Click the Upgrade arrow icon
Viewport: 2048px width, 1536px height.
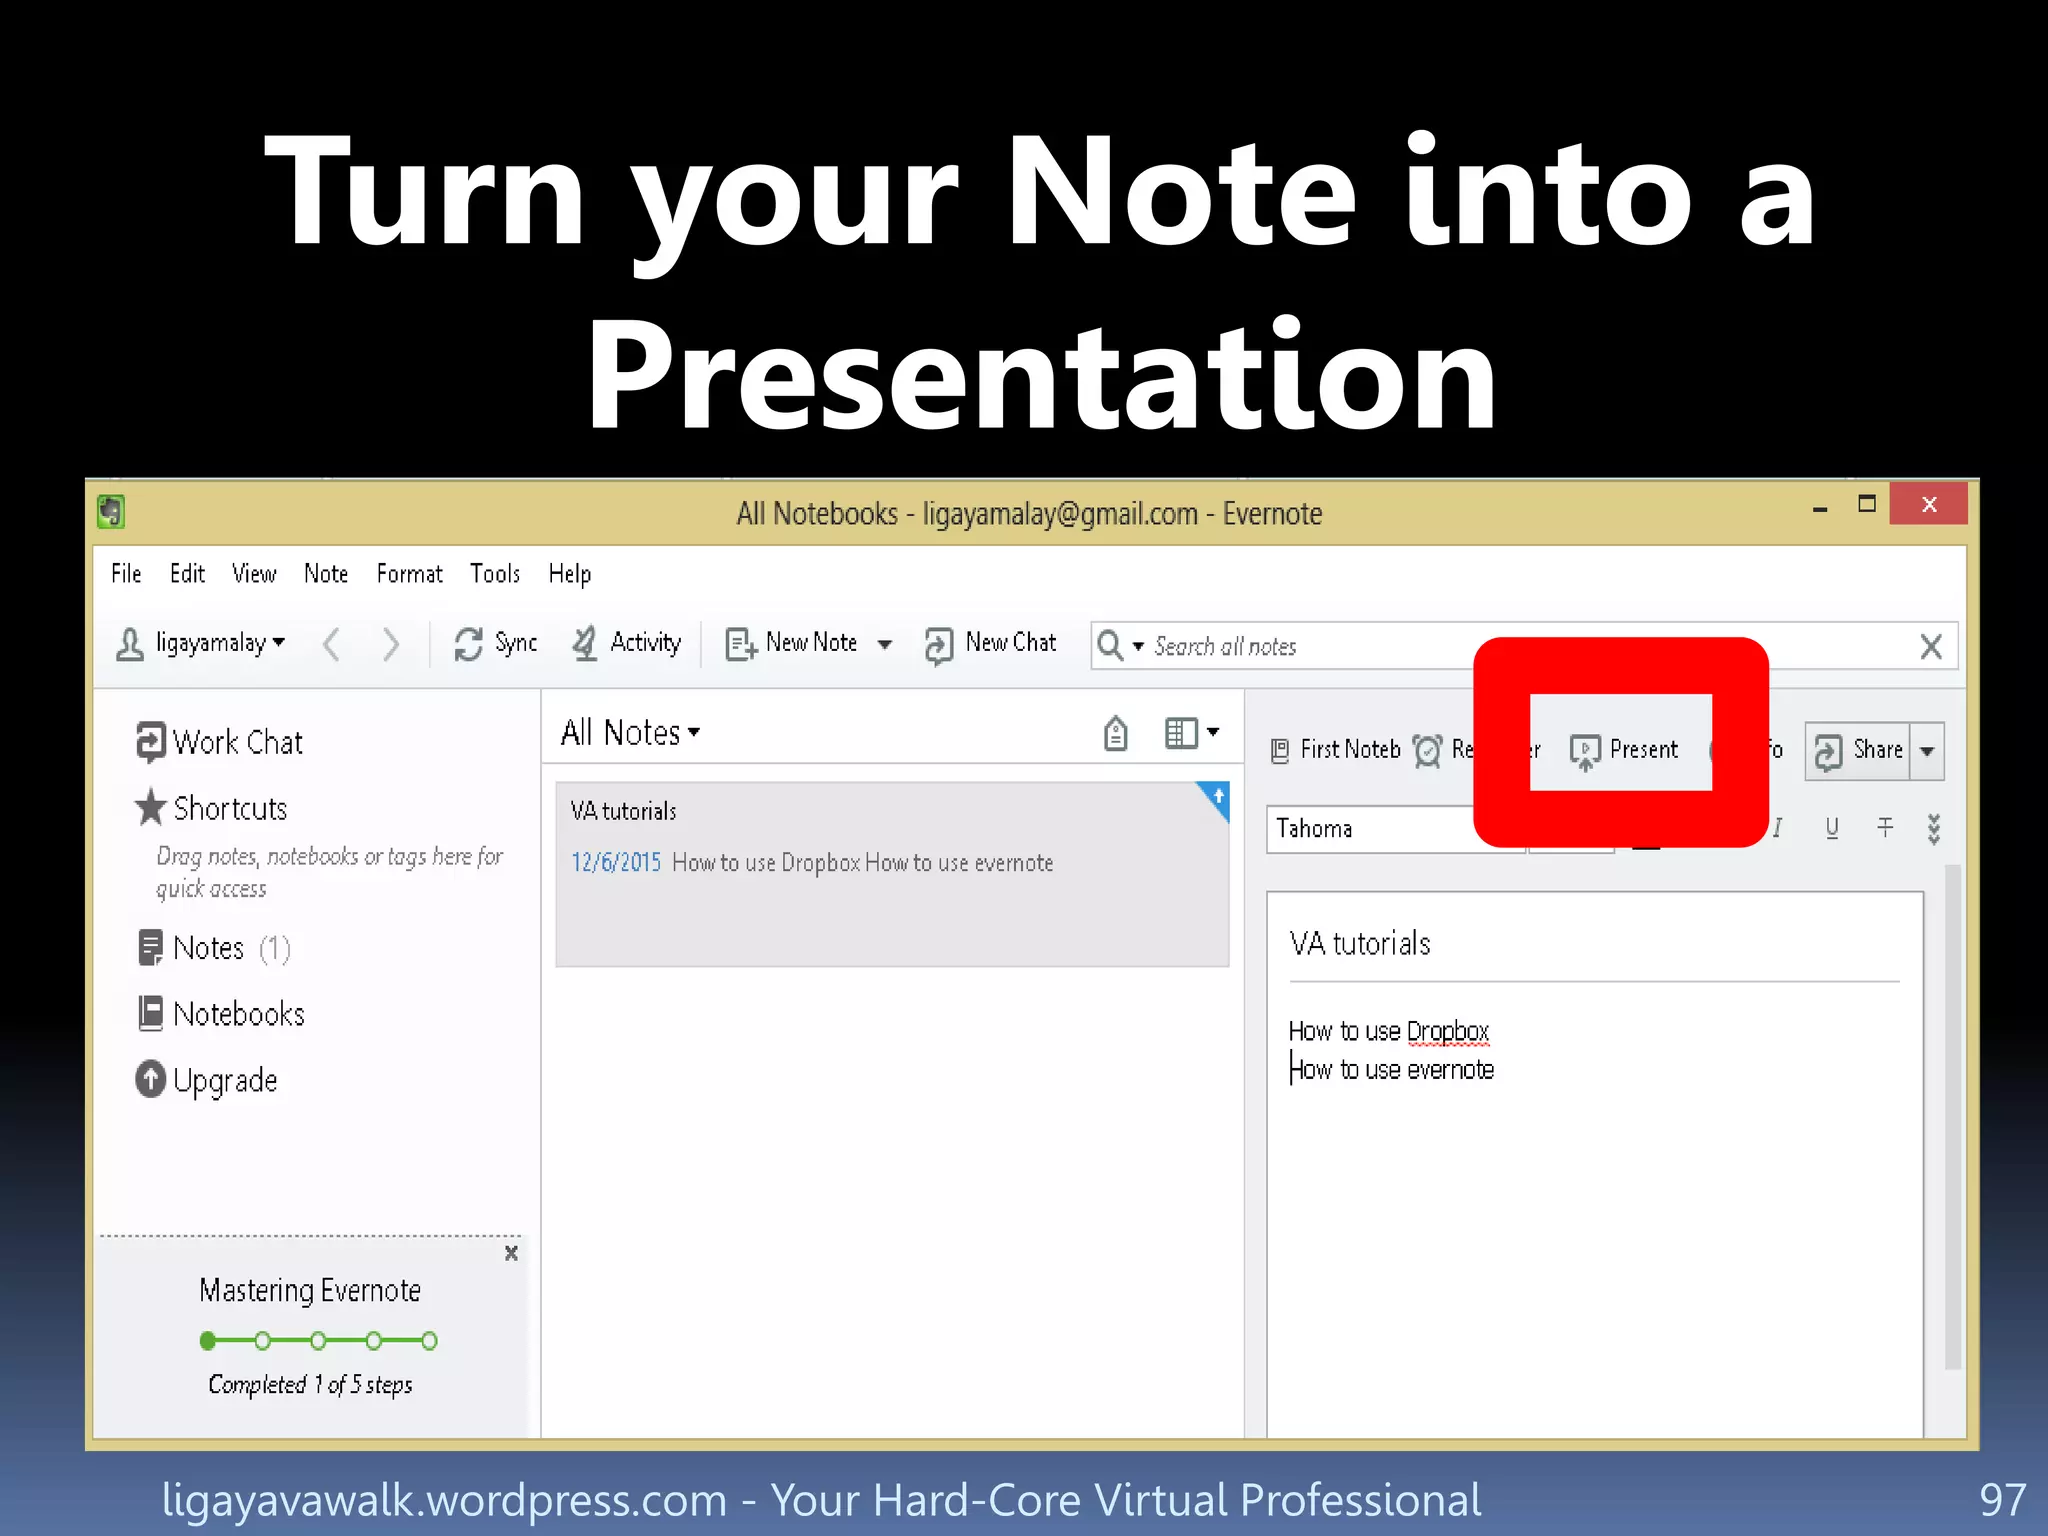(150, 1079)
